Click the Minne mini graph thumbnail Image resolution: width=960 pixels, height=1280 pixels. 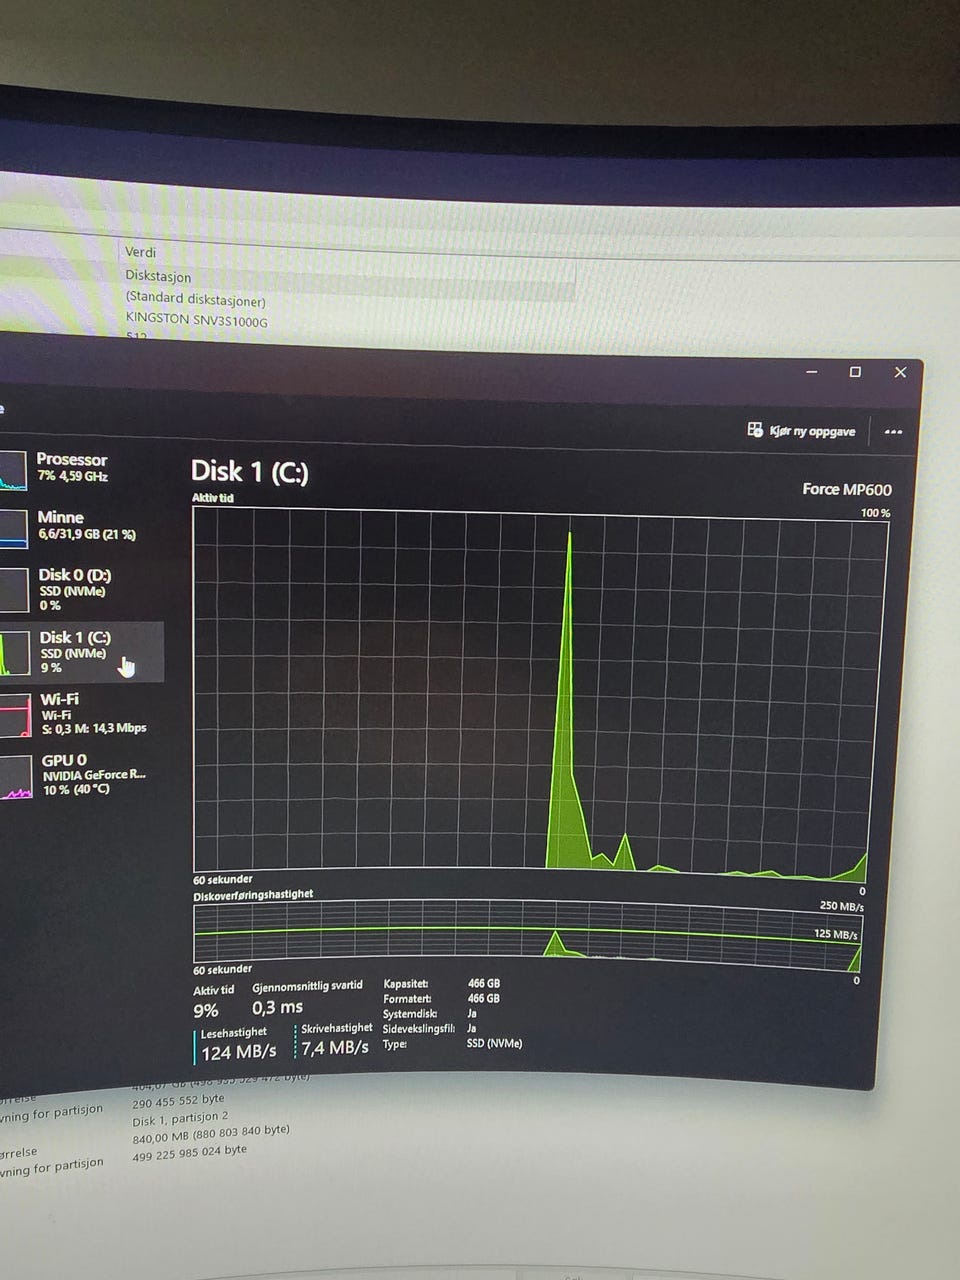14,529
